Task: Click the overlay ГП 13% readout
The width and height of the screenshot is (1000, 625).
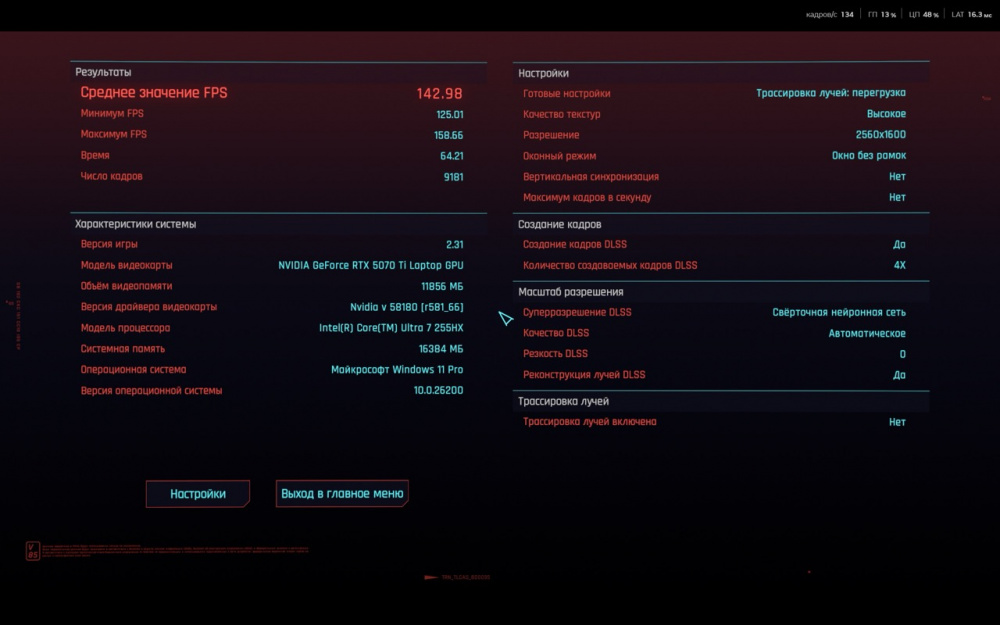Action: coord(882,15)
